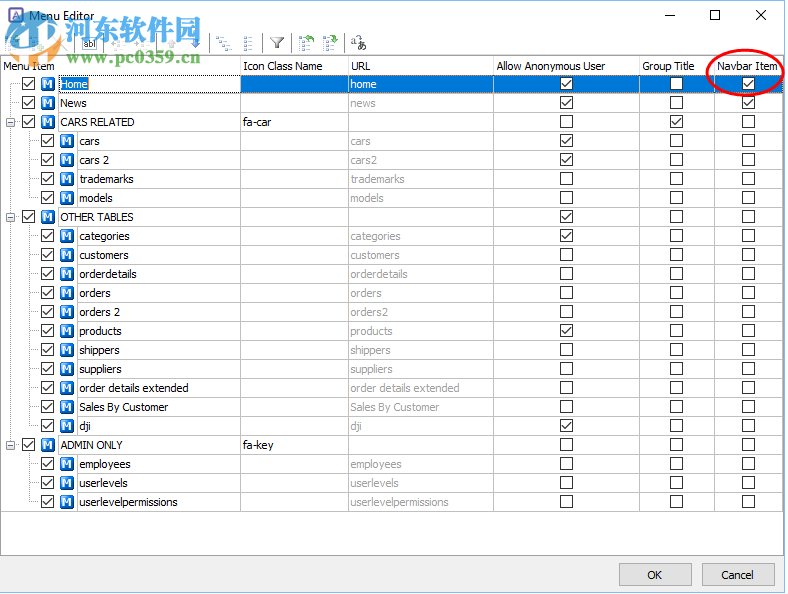Click the M icon beside dji
Screen dimensions: 788x594
coord(67,426)
